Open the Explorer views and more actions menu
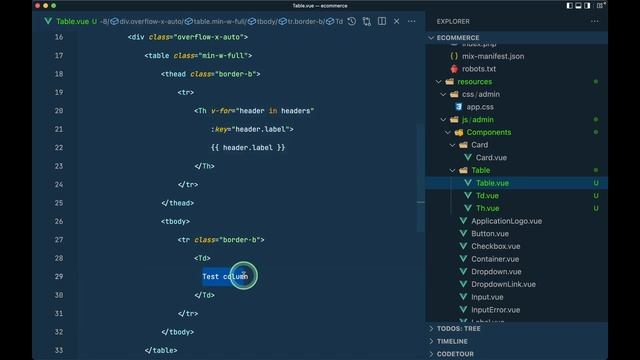The image size is (640, 360). (595, 21)
